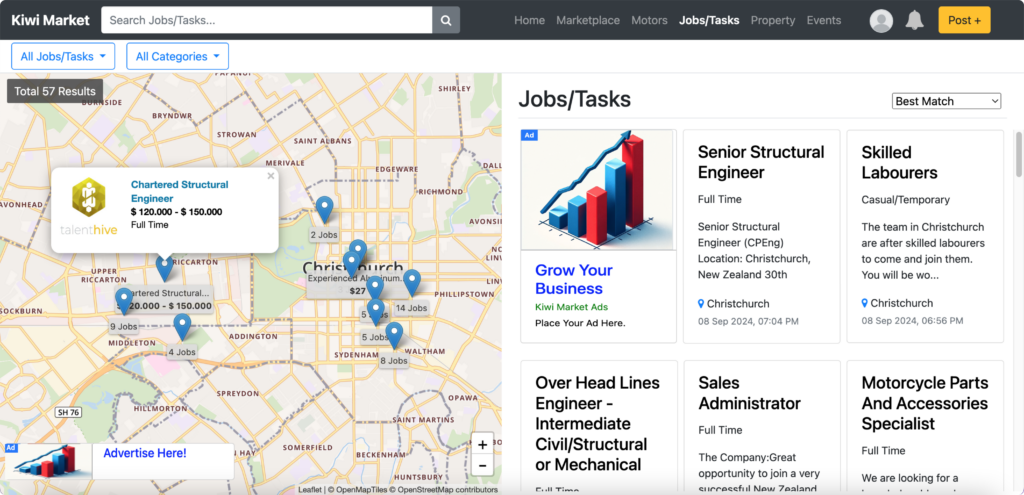The image size is (1024, 495).
Task: Select the Jobs/Tasks nav item
Action: [x=709, y=20]
